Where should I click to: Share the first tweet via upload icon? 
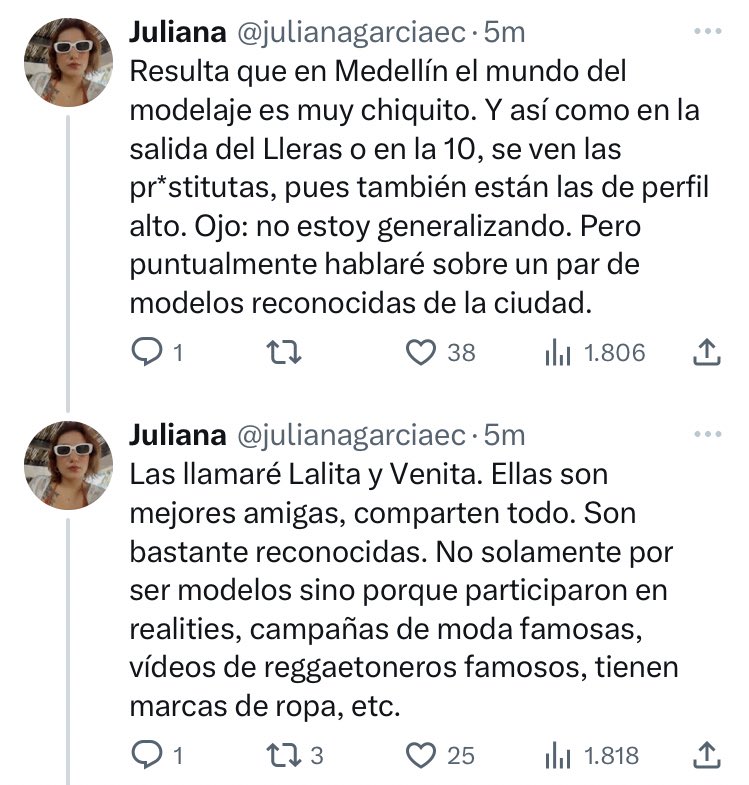706,352
